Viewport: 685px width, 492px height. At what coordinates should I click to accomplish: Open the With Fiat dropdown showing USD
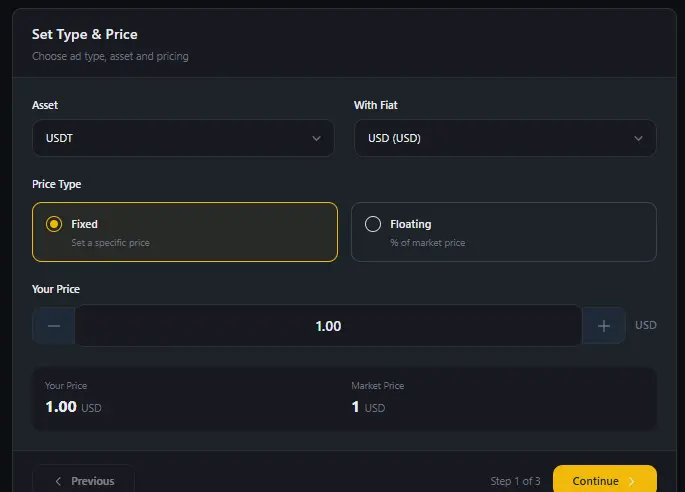click(x=505, y=138)
